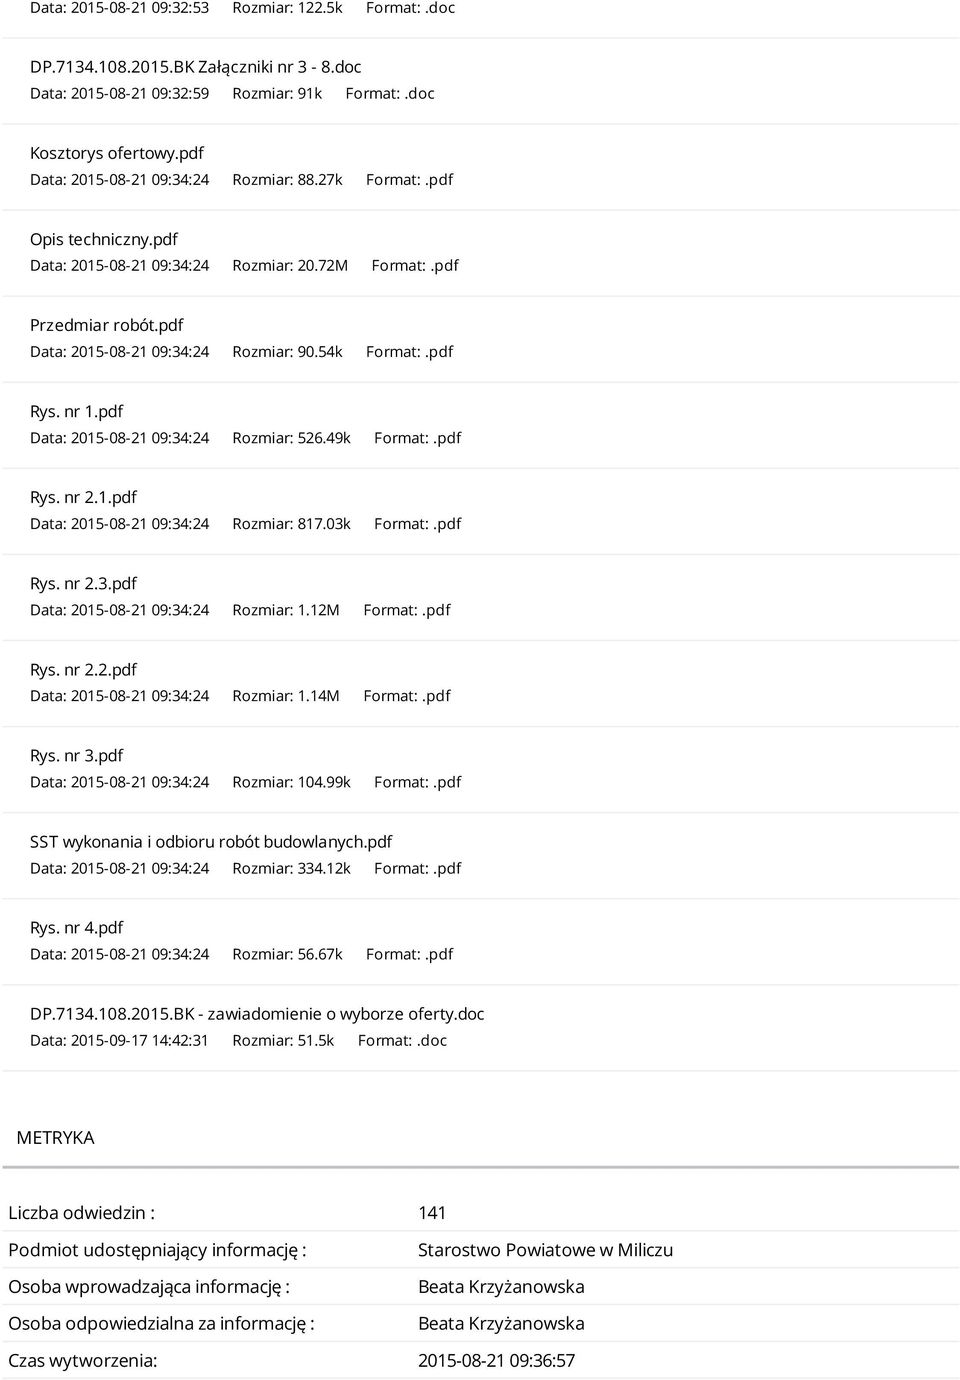This screenshot has height=1380, width=960.
Task: Click Beata Krzyżanowska under Osoba wprowadzająca
Action: (501, 1287)
